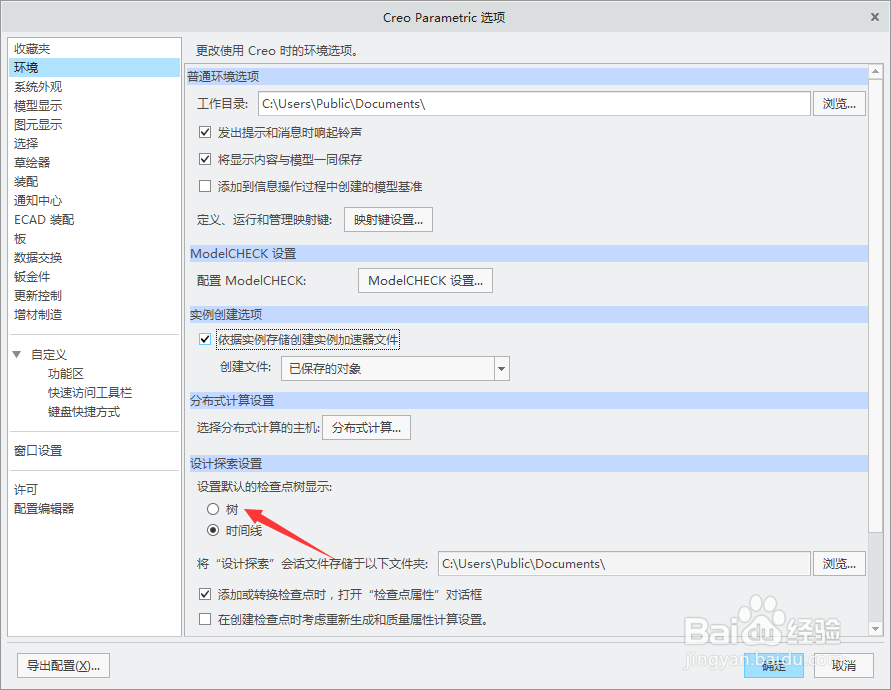This screenshot has width=891, height=690.
Task: Collapse the 自定义 tree node
Action: click(17, 355)
